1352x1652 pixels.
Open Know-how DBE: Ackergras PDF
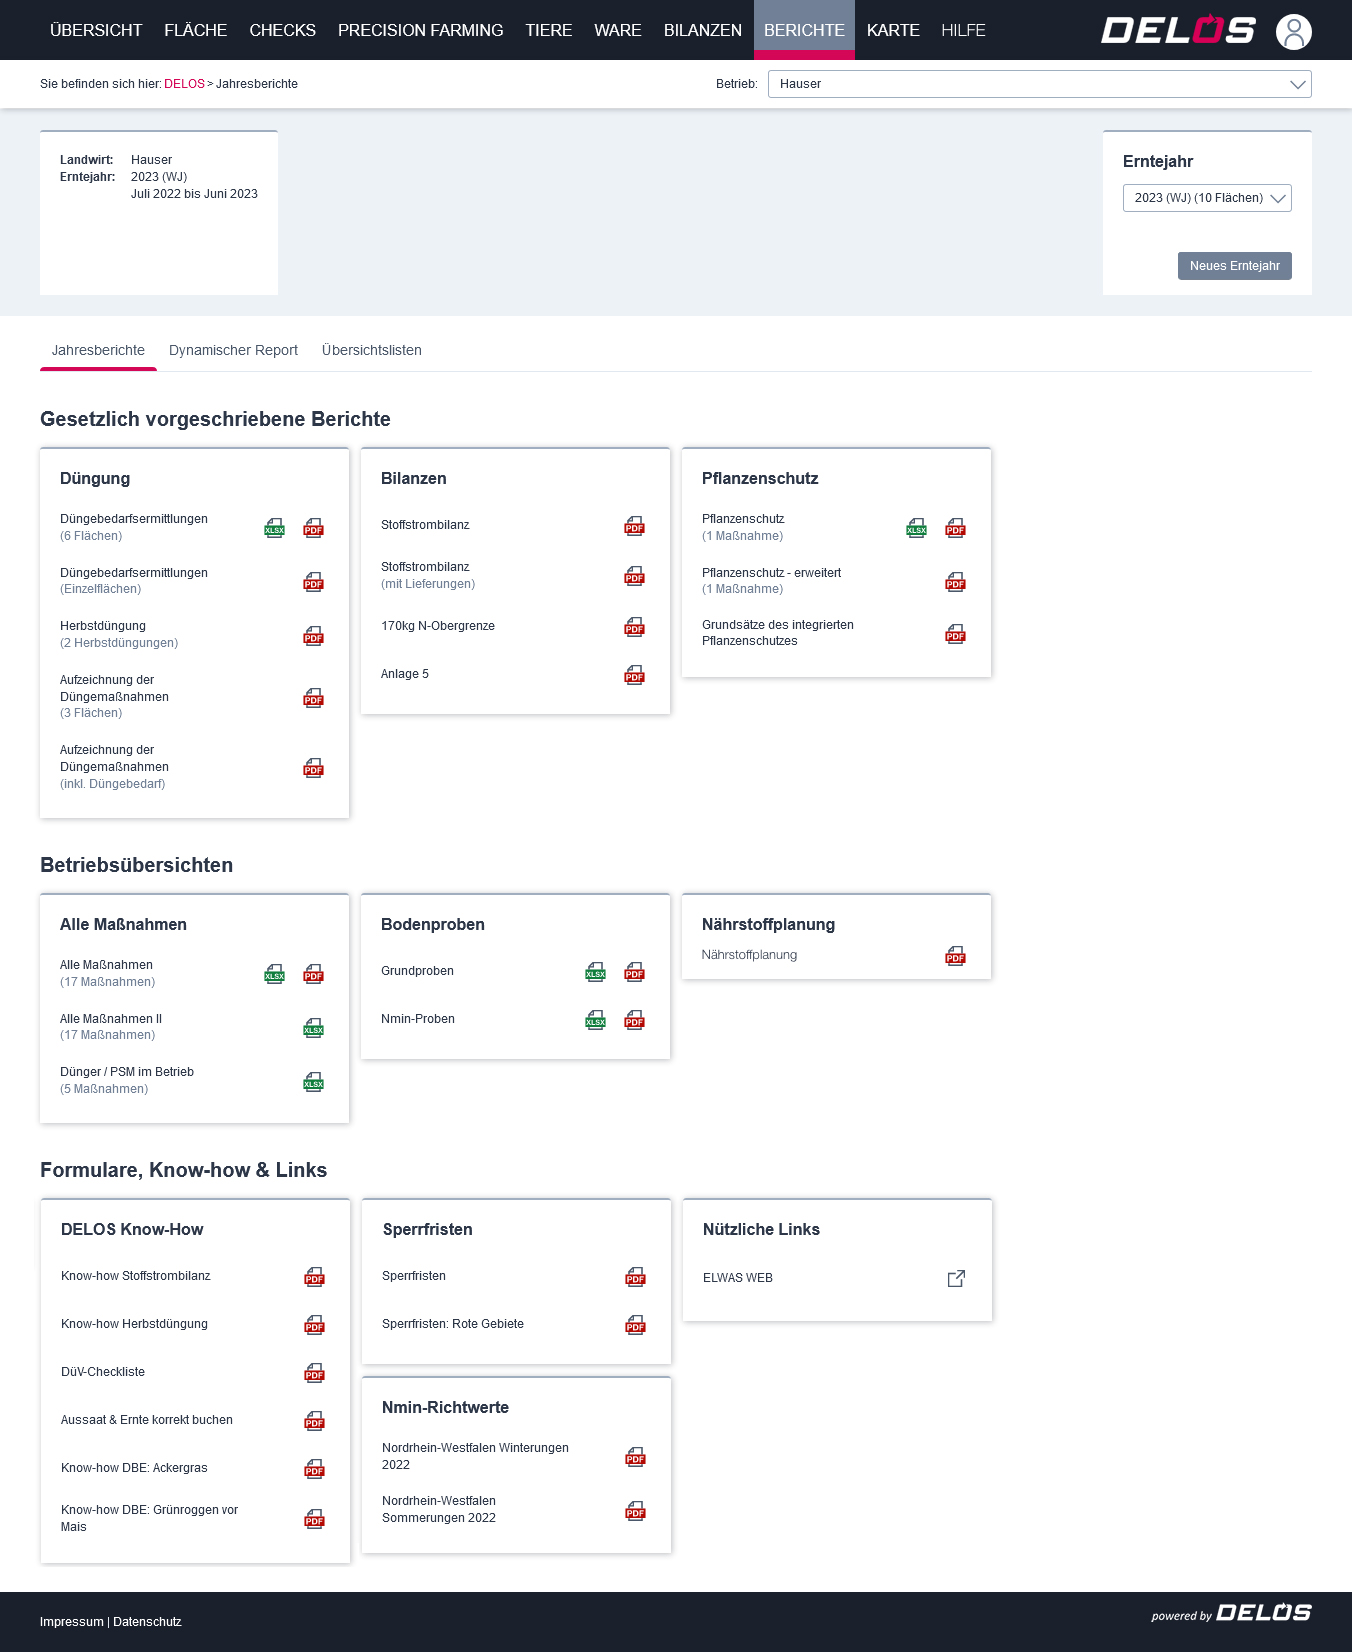[x=315, y=1469]
